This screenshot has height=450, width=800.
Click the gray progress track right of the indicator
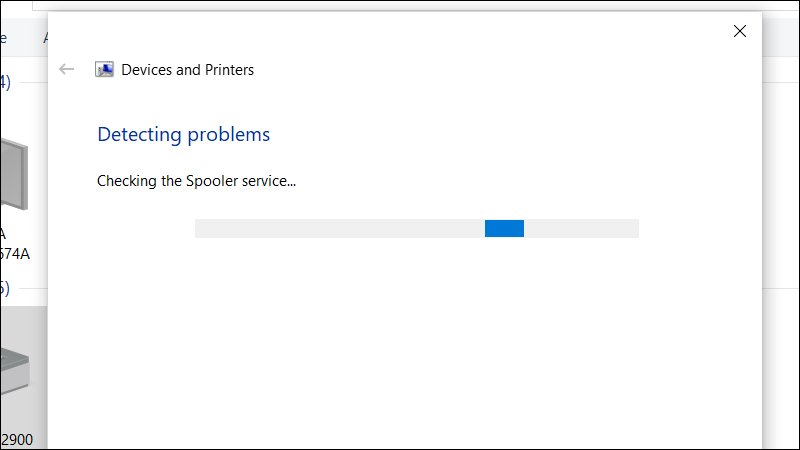point(581,229)
